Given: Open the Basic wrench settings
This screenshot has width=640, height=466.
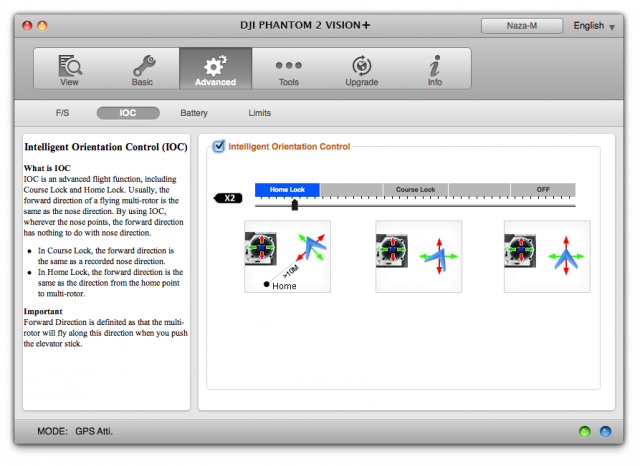Looking at the screenshot, I should tap(142, 69).
